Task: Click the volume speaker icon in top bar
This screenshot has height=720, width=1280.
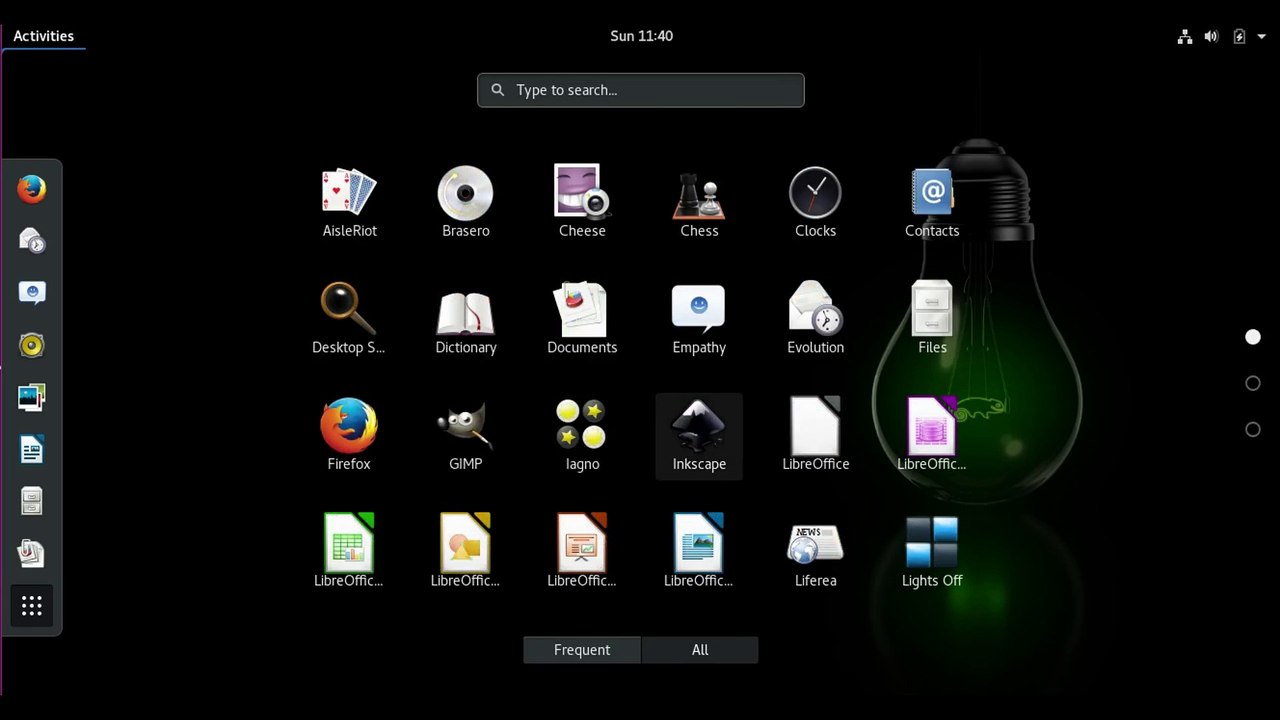Action: point(1211,36)
